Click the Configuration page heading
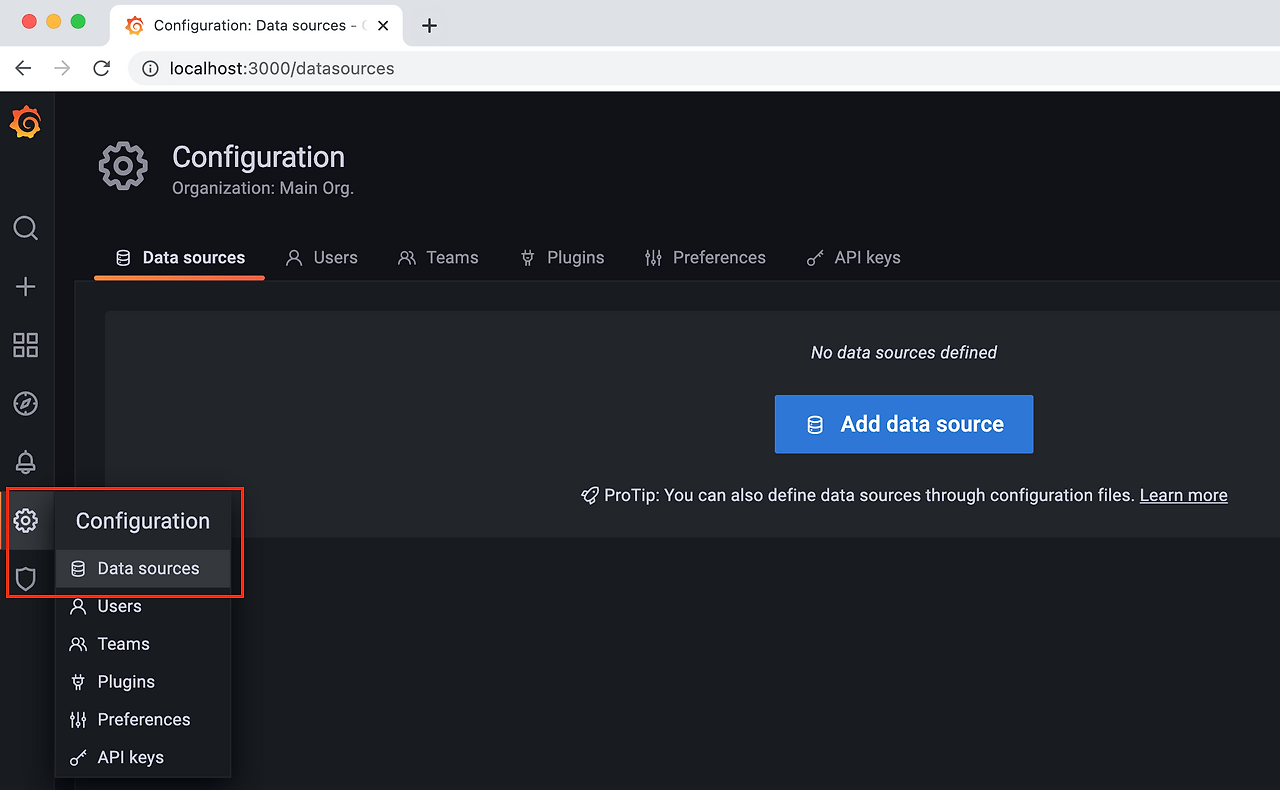Viewport: 1280px width, 790px height. pyautogui.click(x=258, y=157)
